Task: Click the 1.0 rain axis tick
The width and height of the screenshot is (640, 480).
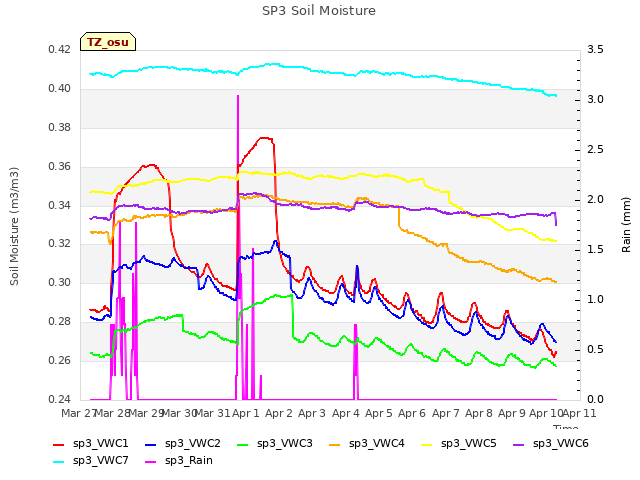Action: coord(596,300)
